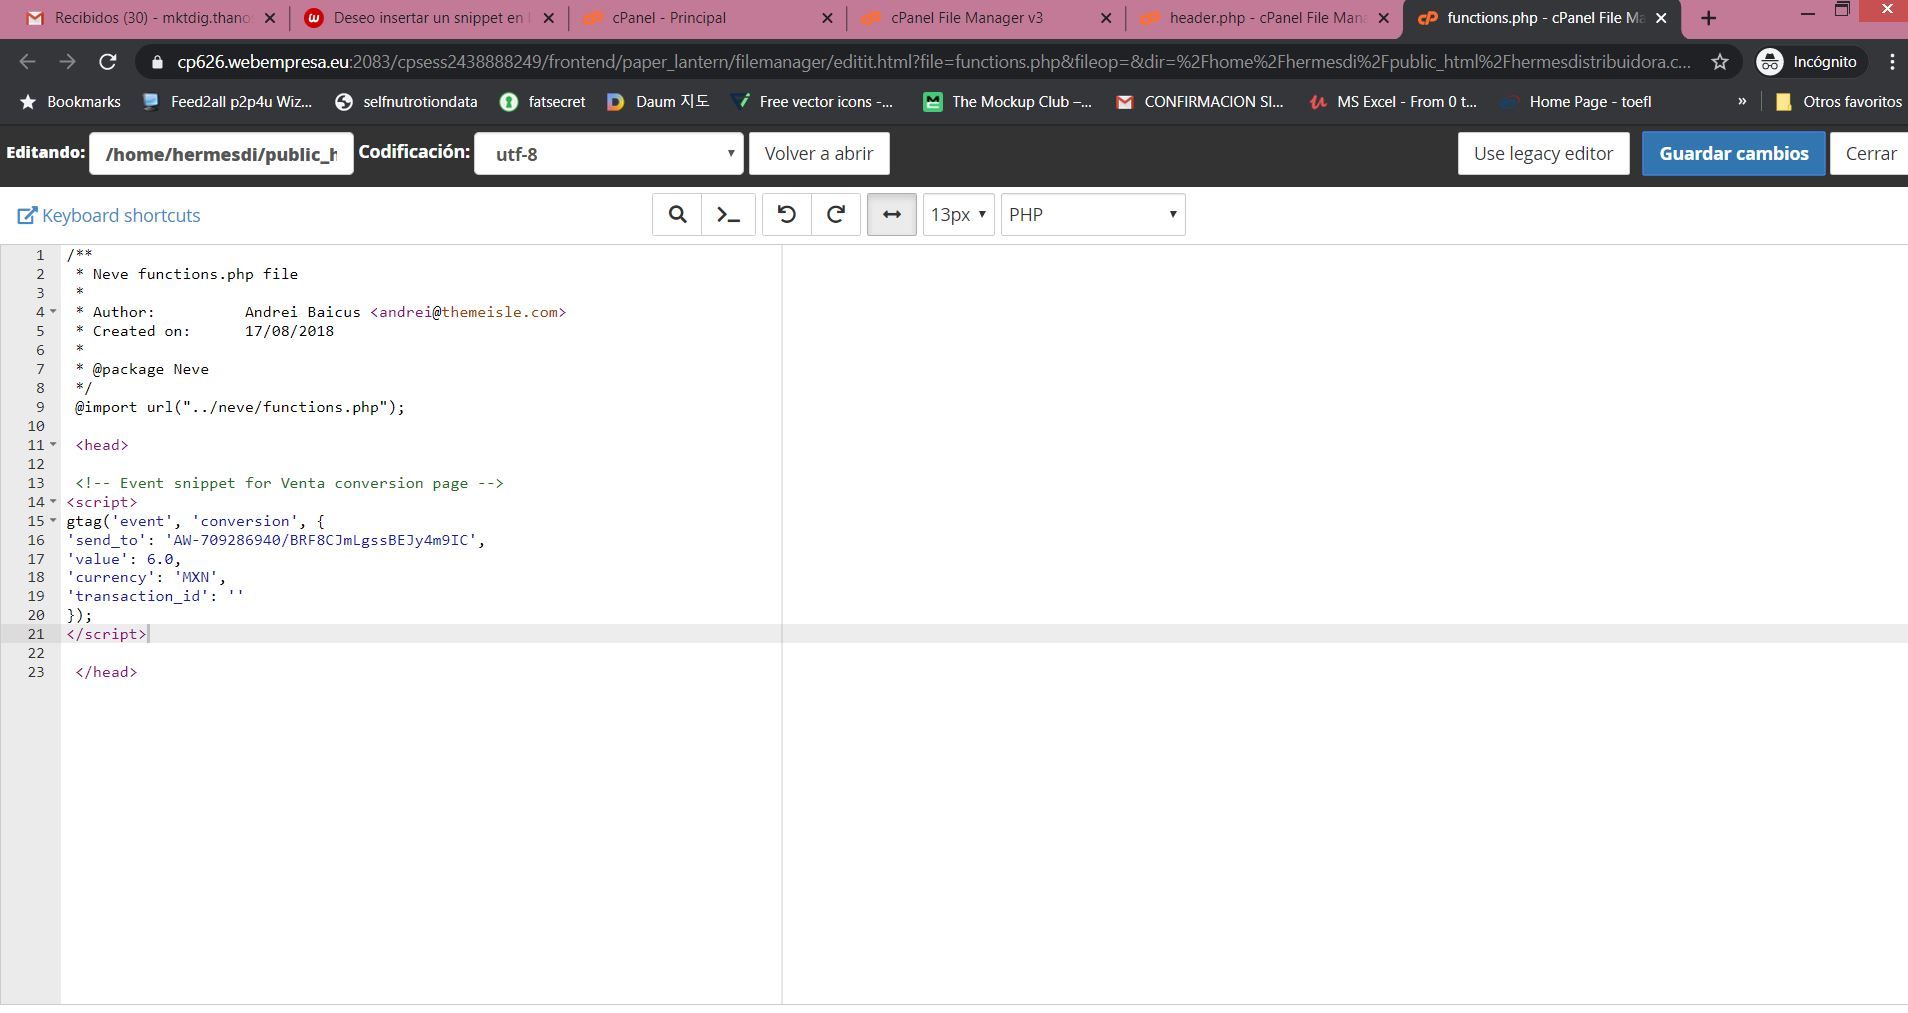The width and height of the screenshot is (1908, 1013).
Task: Close the cPanel - Principal tab
Action: 827,18
